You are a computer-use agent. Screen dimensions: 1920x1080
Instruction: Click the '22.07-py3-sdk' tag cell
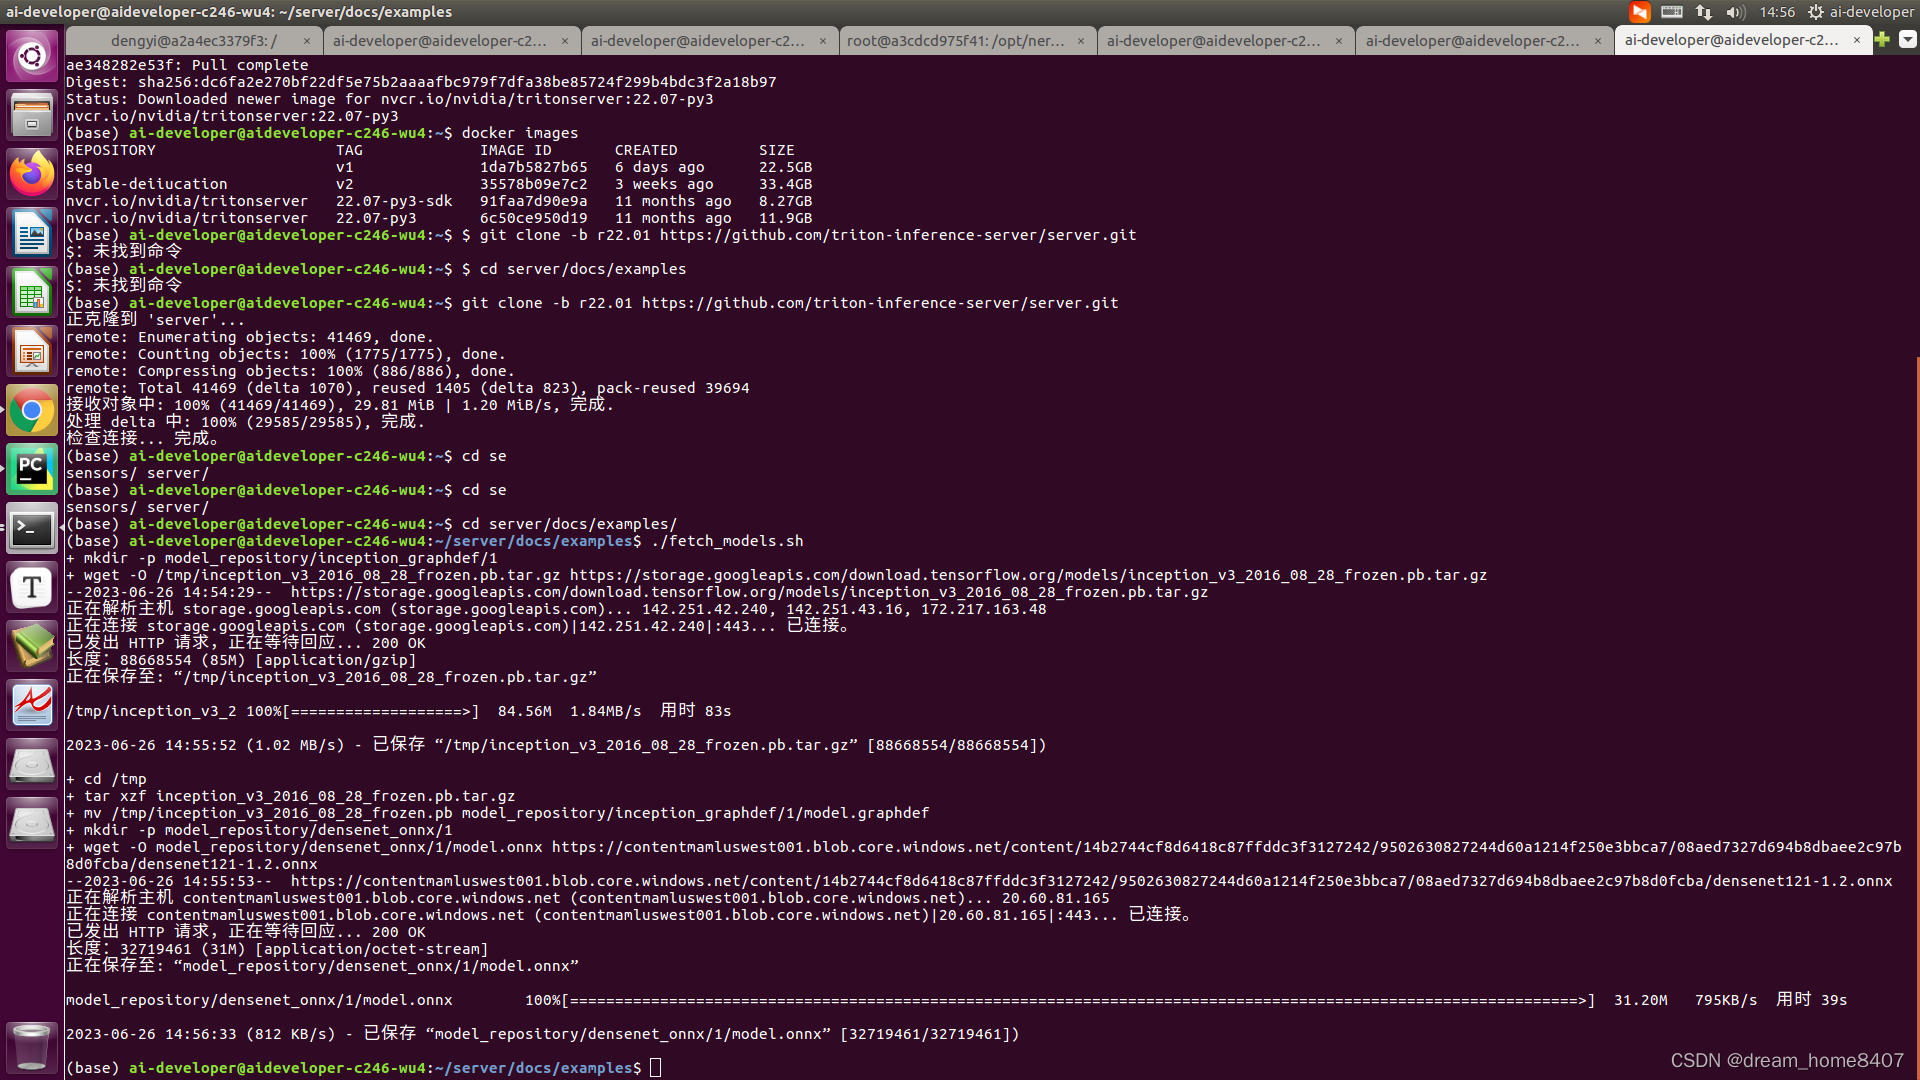coord(394,201)
